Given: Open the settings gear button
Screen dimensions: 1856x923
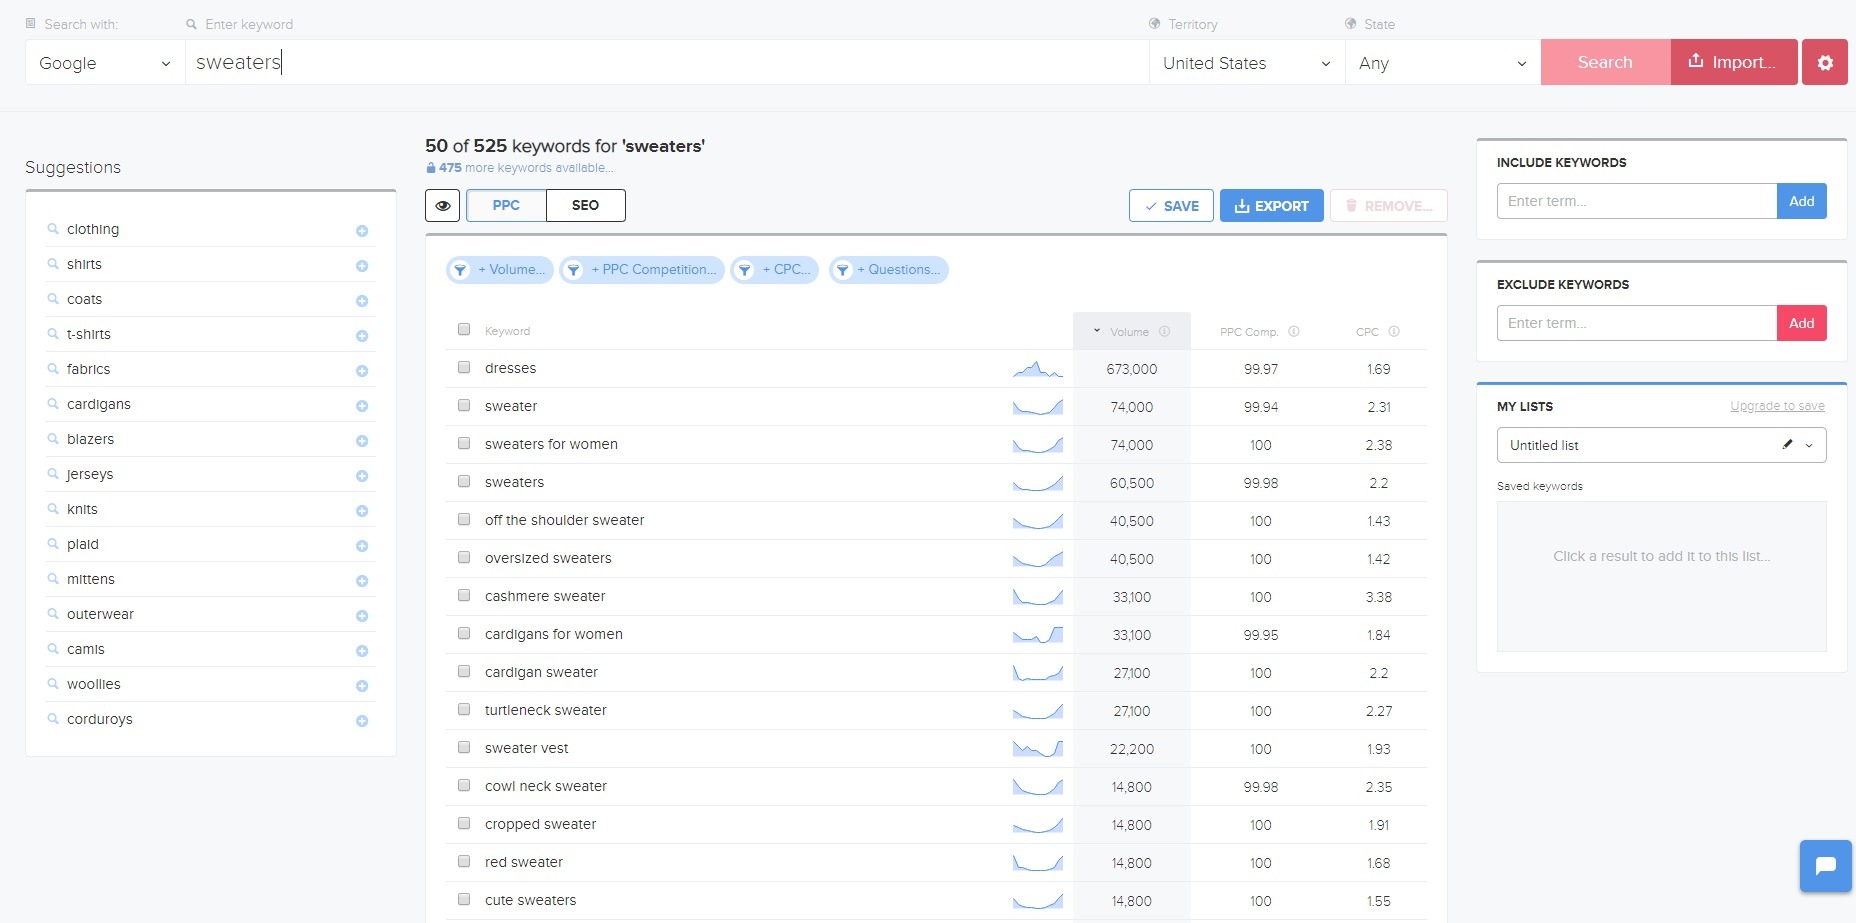Looking at the screenshot, I should click(1825, 62).
